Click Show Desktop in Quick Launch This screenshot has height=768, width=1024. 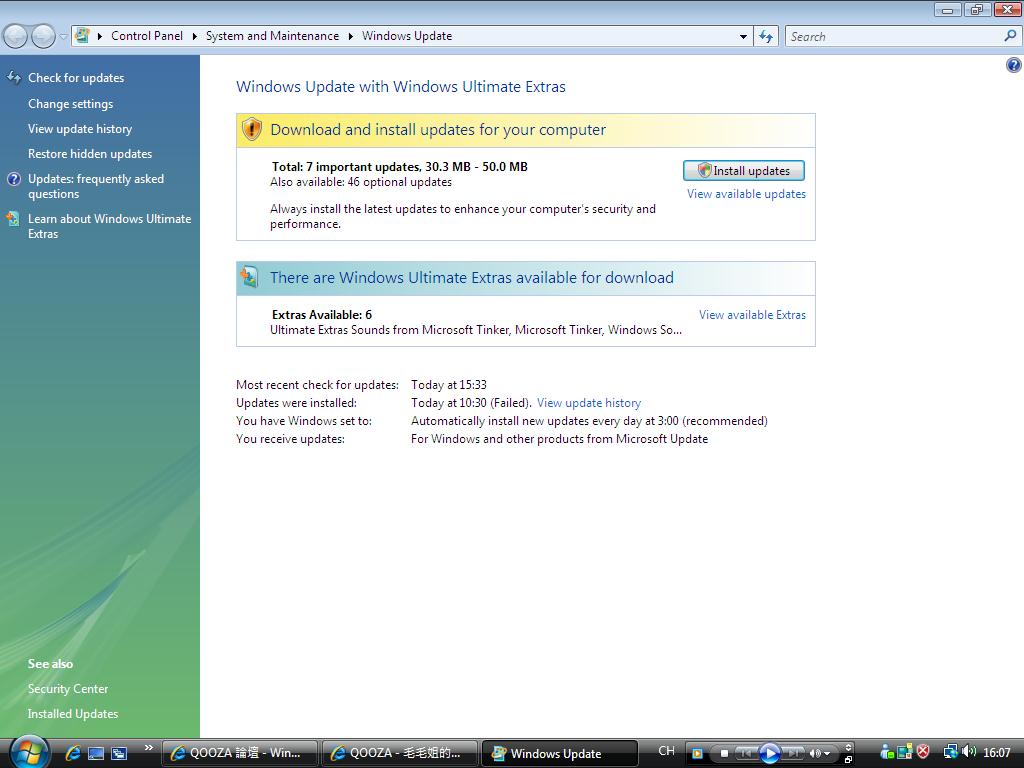pos(96,753)
